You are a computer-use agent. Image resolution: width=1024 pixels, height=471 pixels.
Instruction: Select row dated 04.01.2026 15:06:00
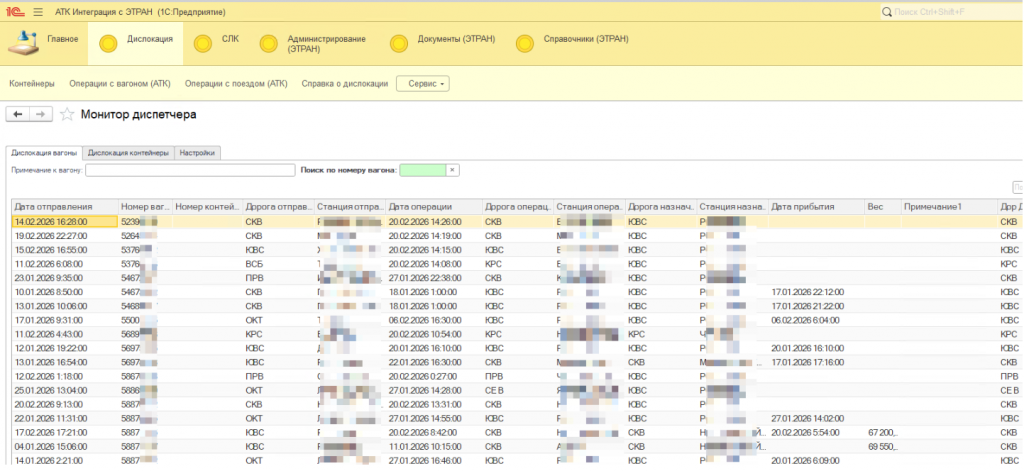(517, 447)
